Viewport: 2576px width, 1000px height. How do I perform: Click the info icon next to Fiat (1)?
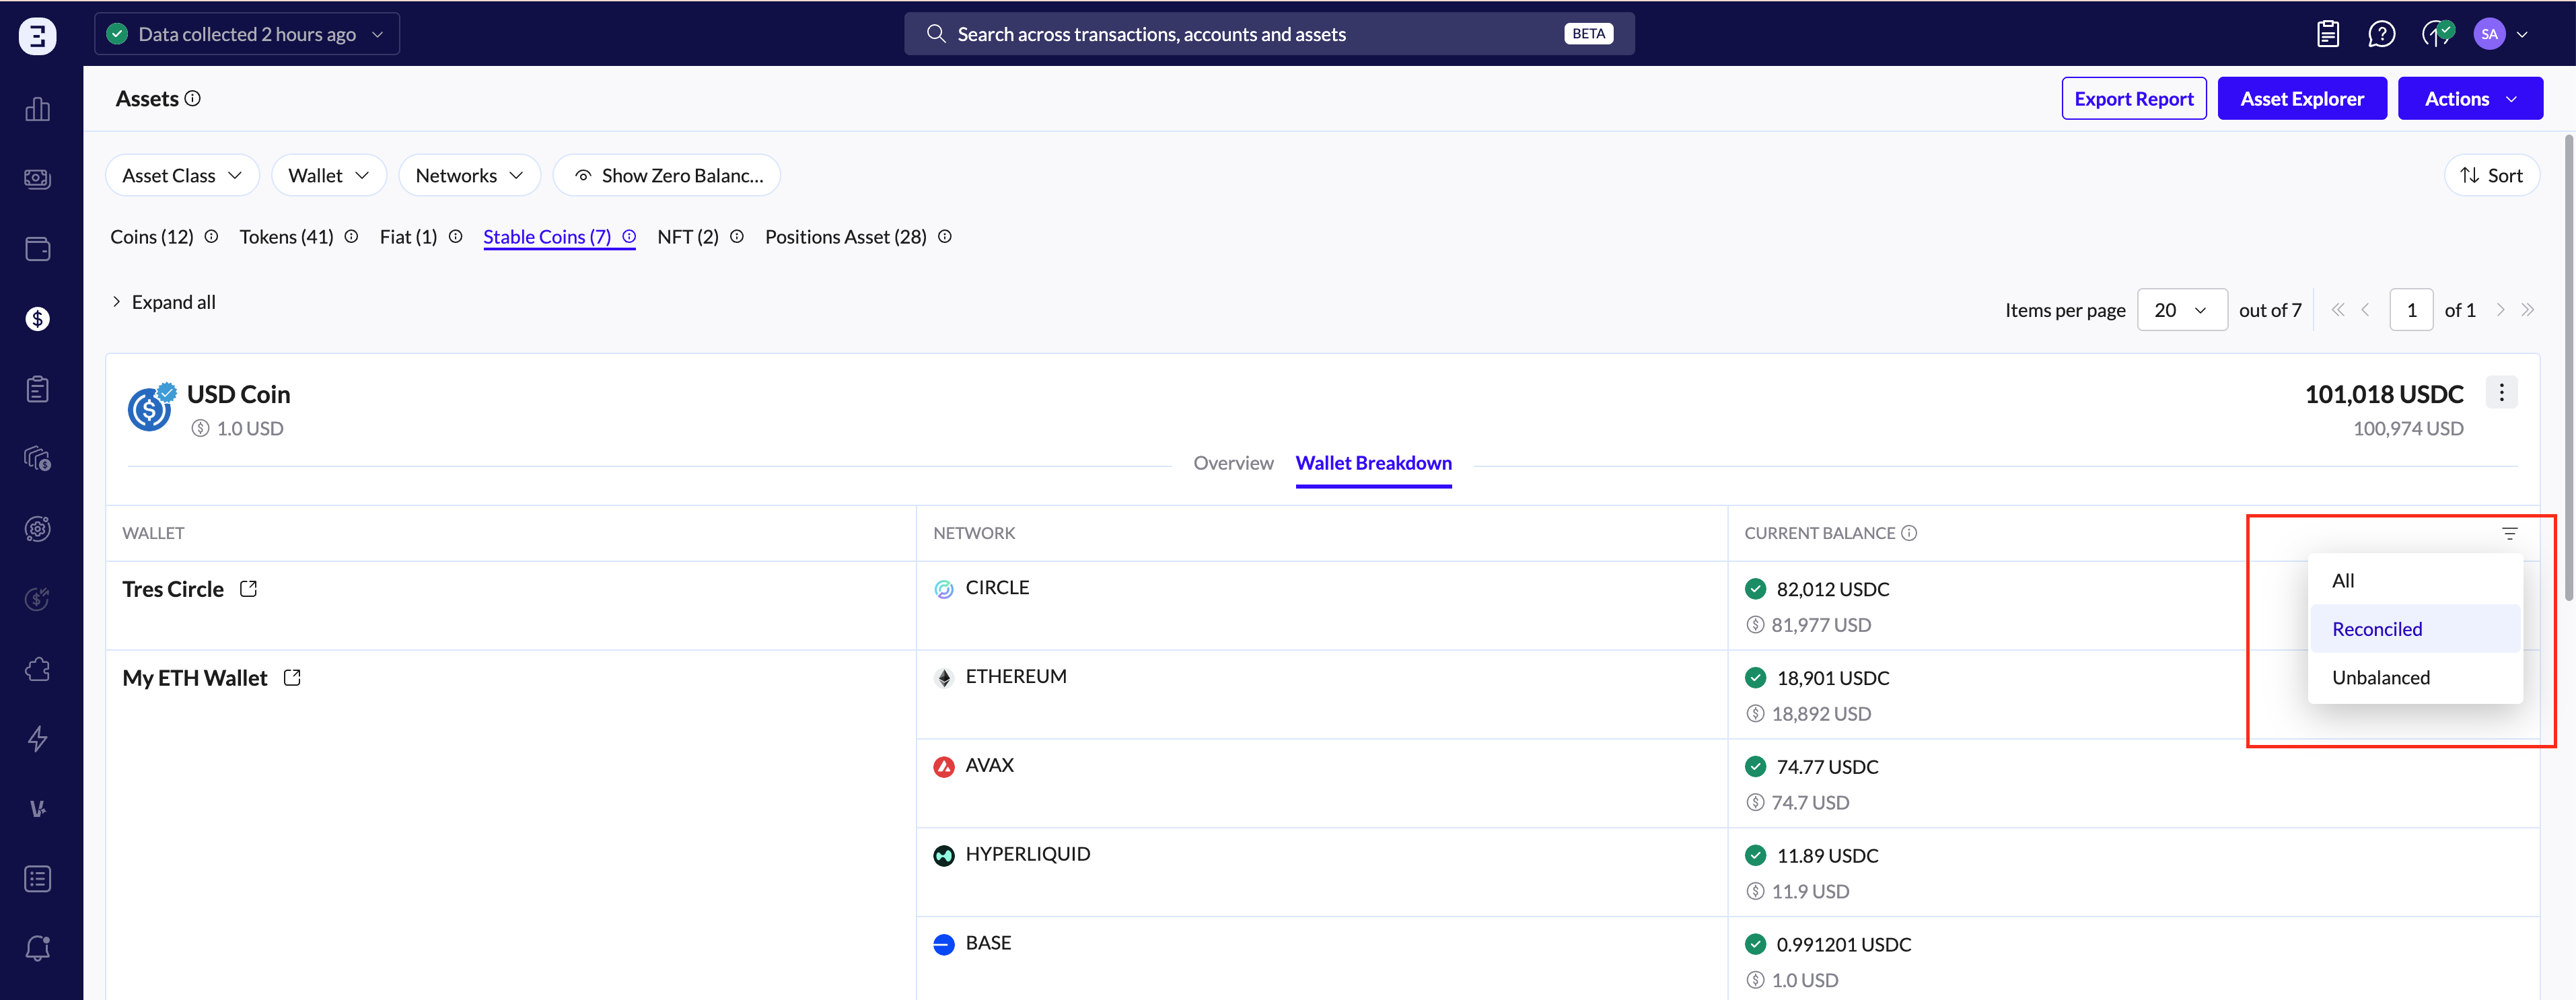click(x=455, y=237)
